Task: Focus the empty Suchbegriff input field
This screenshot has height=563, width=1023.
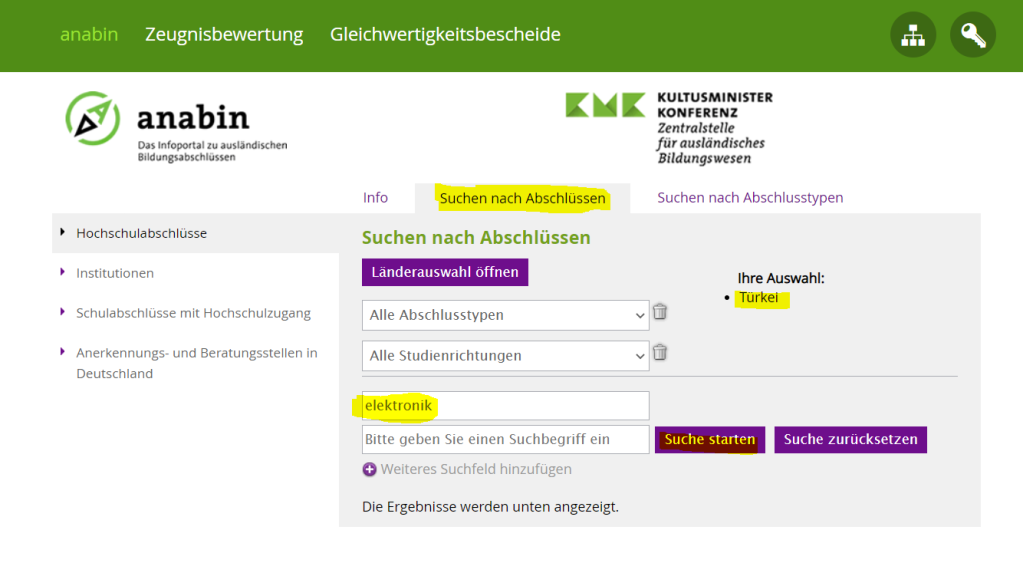Action: (506, 439)
